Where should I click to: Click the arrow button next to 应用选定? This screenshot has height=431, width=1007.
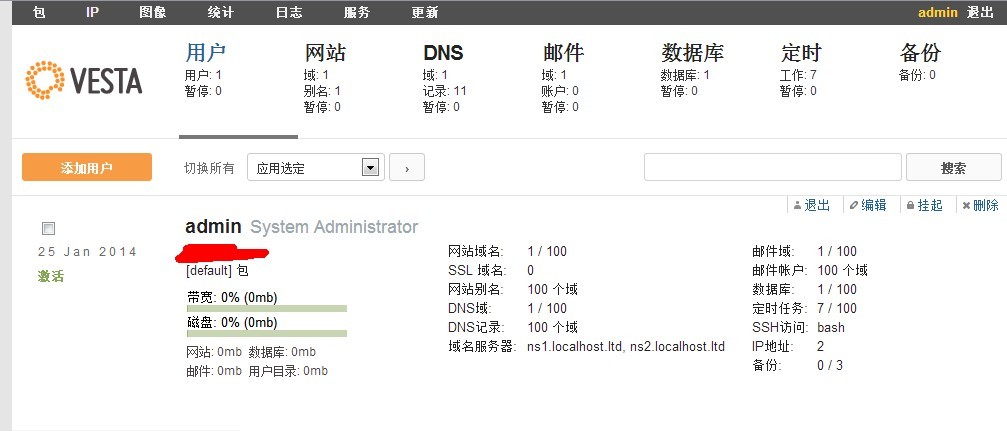point(407,167)
